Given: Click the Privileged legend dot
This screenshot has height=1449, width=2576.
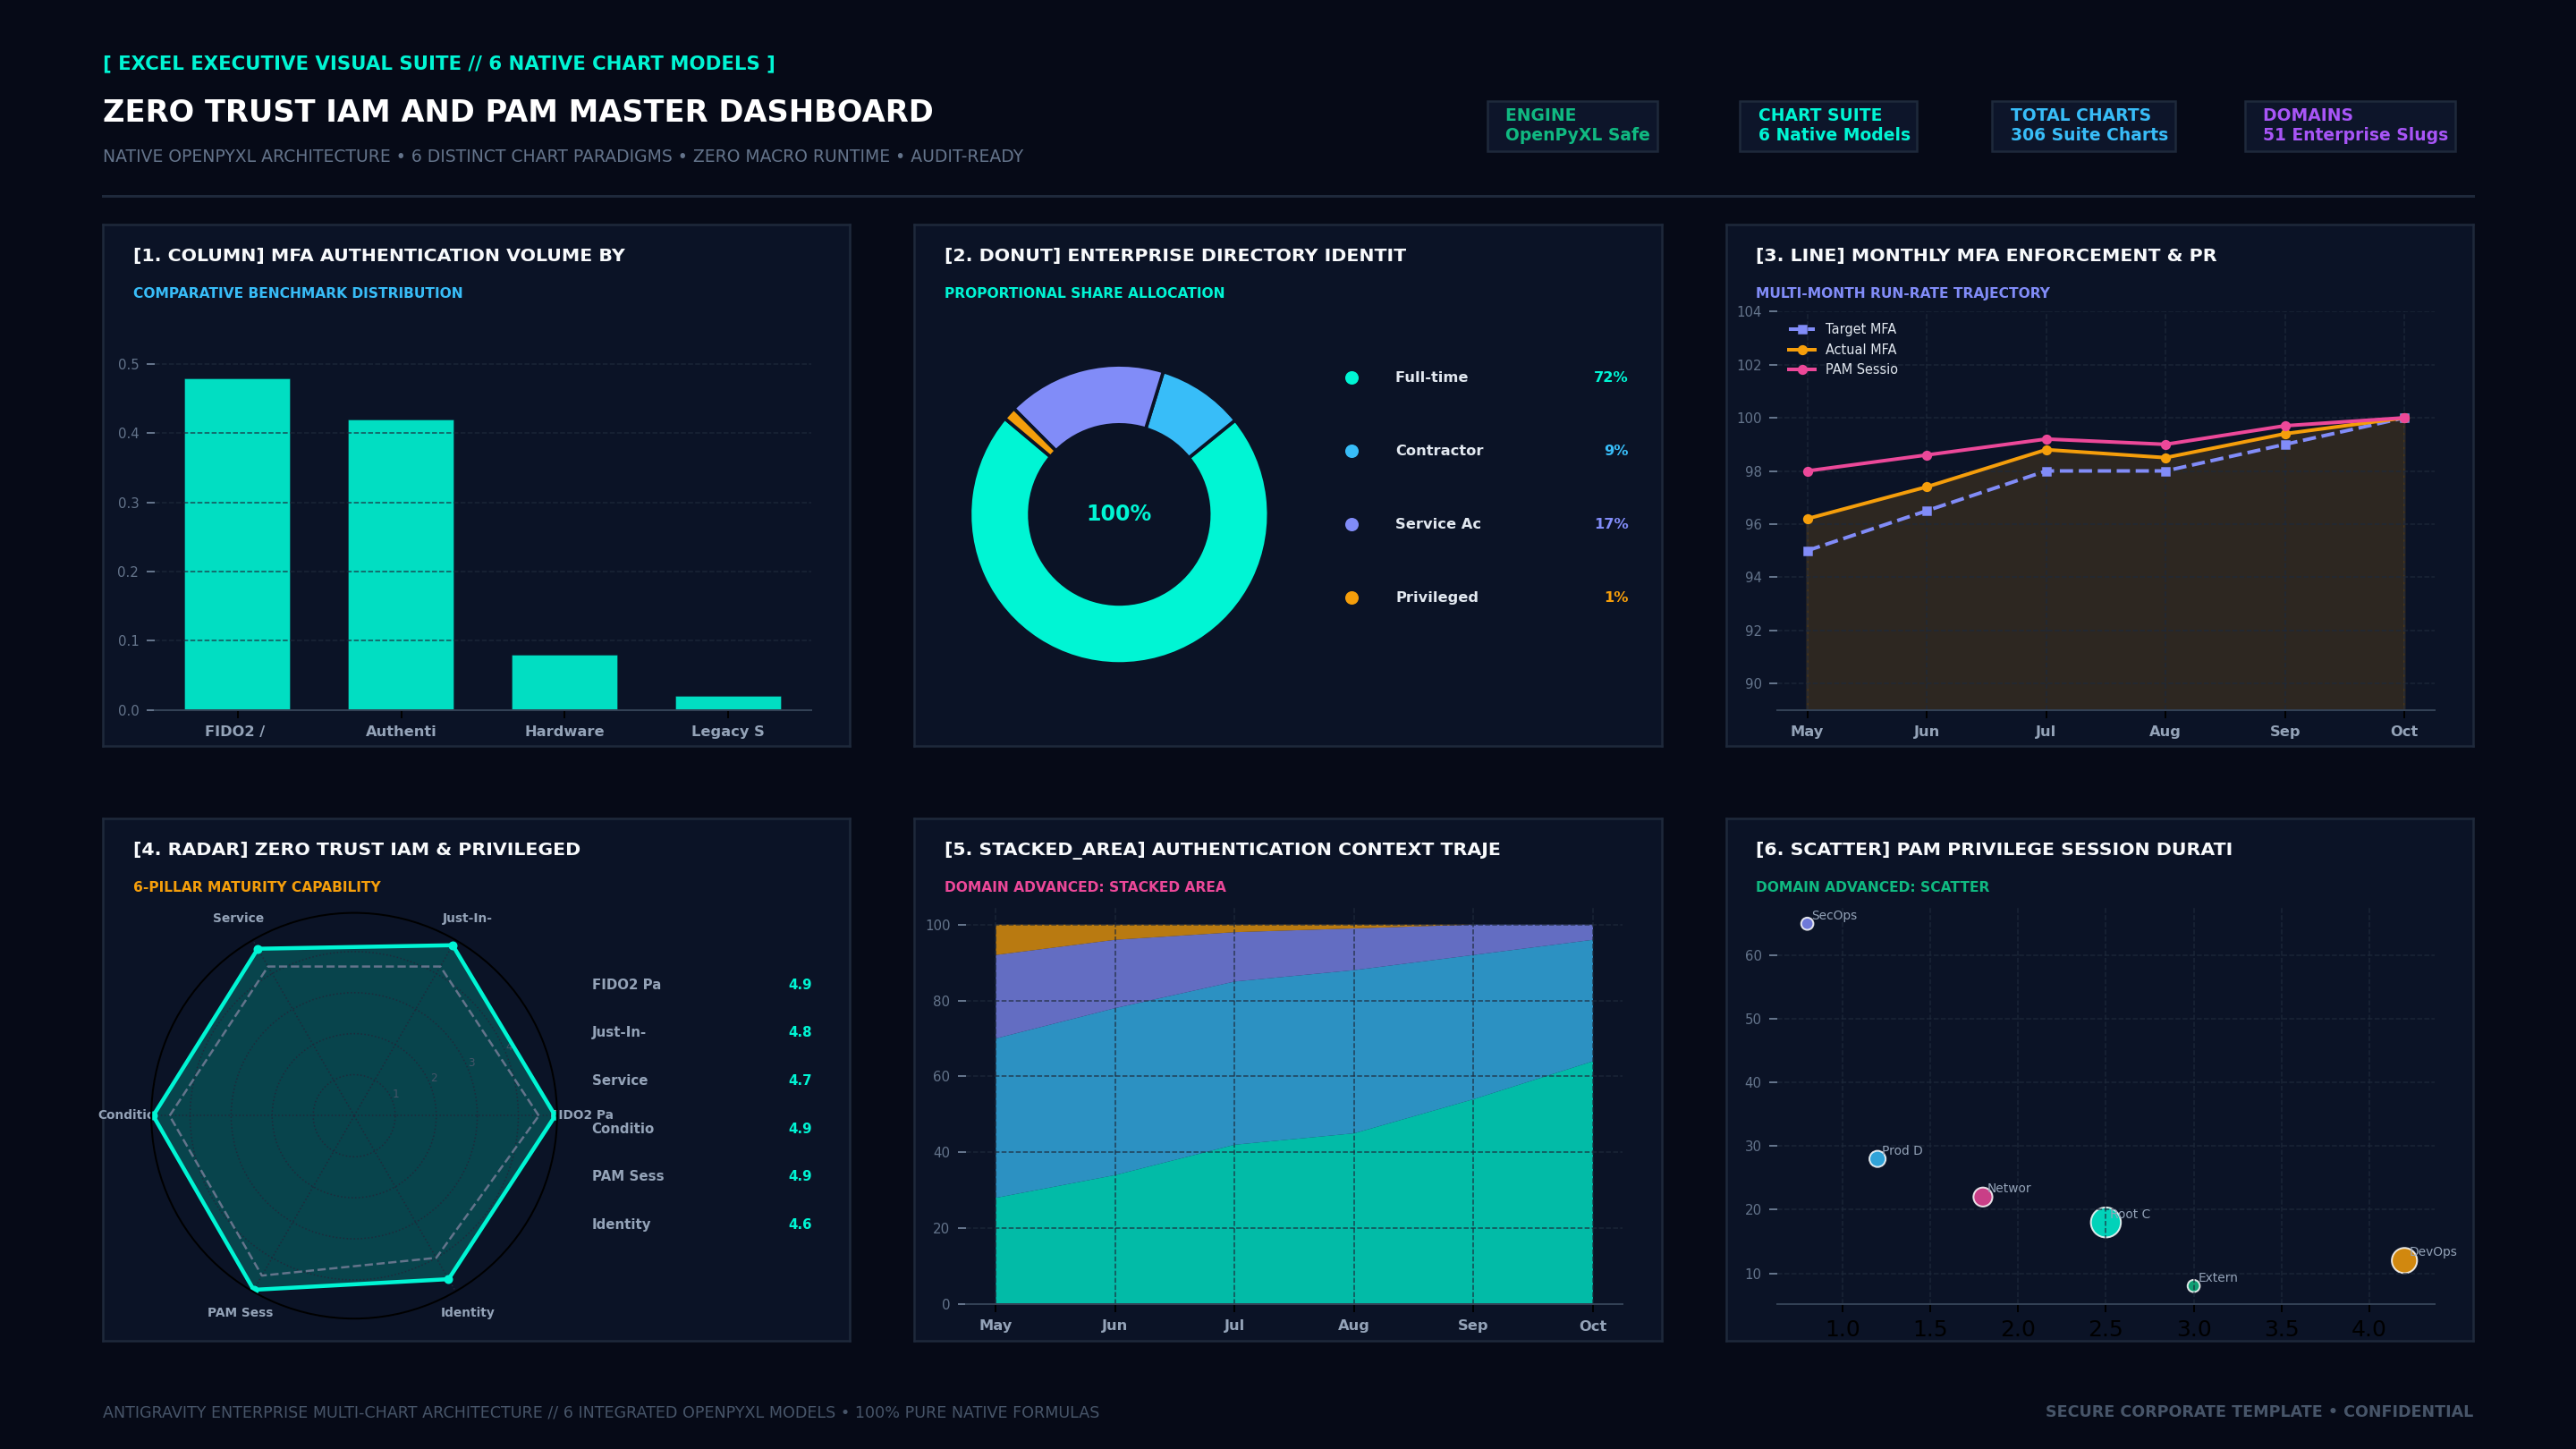Looking at the screenshot, I should (x=1352, y=598).
